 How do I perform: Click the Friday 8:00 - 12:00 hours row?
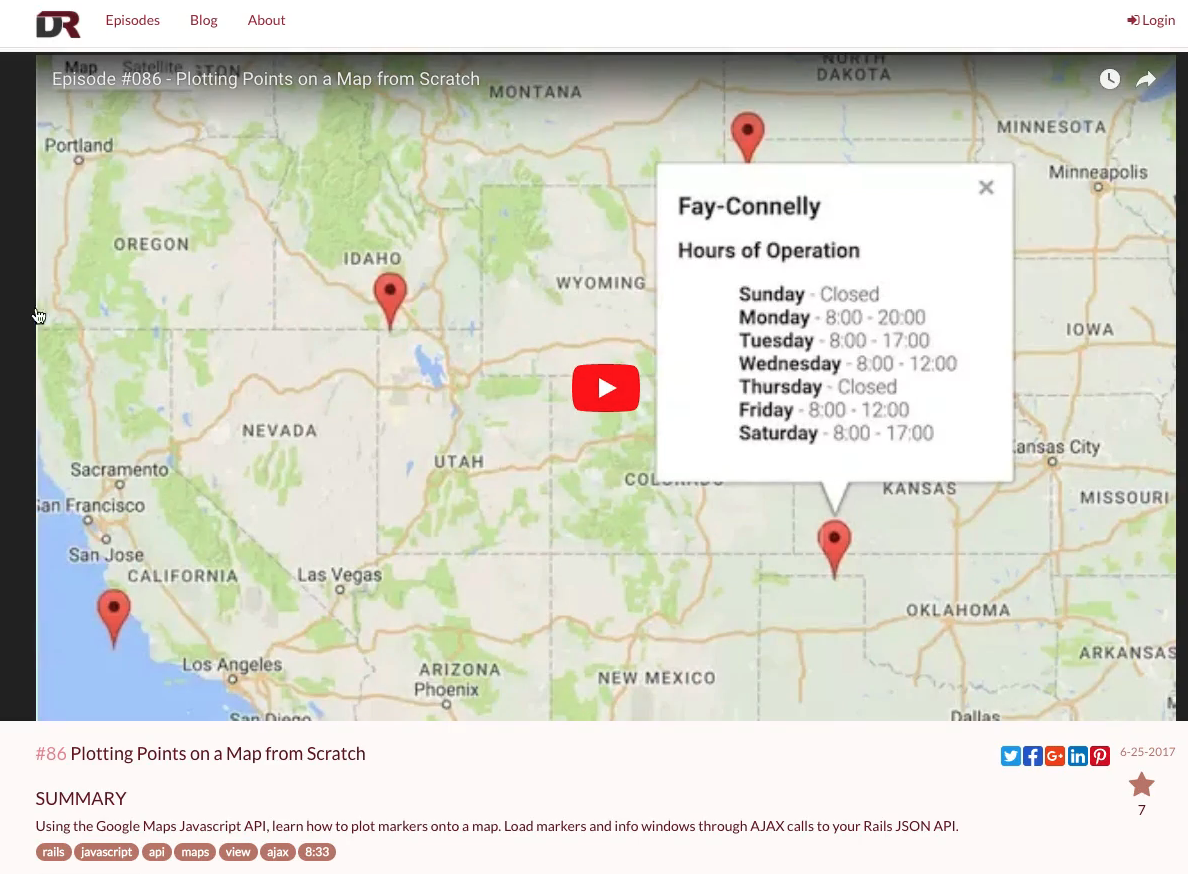tap(824, 410)
